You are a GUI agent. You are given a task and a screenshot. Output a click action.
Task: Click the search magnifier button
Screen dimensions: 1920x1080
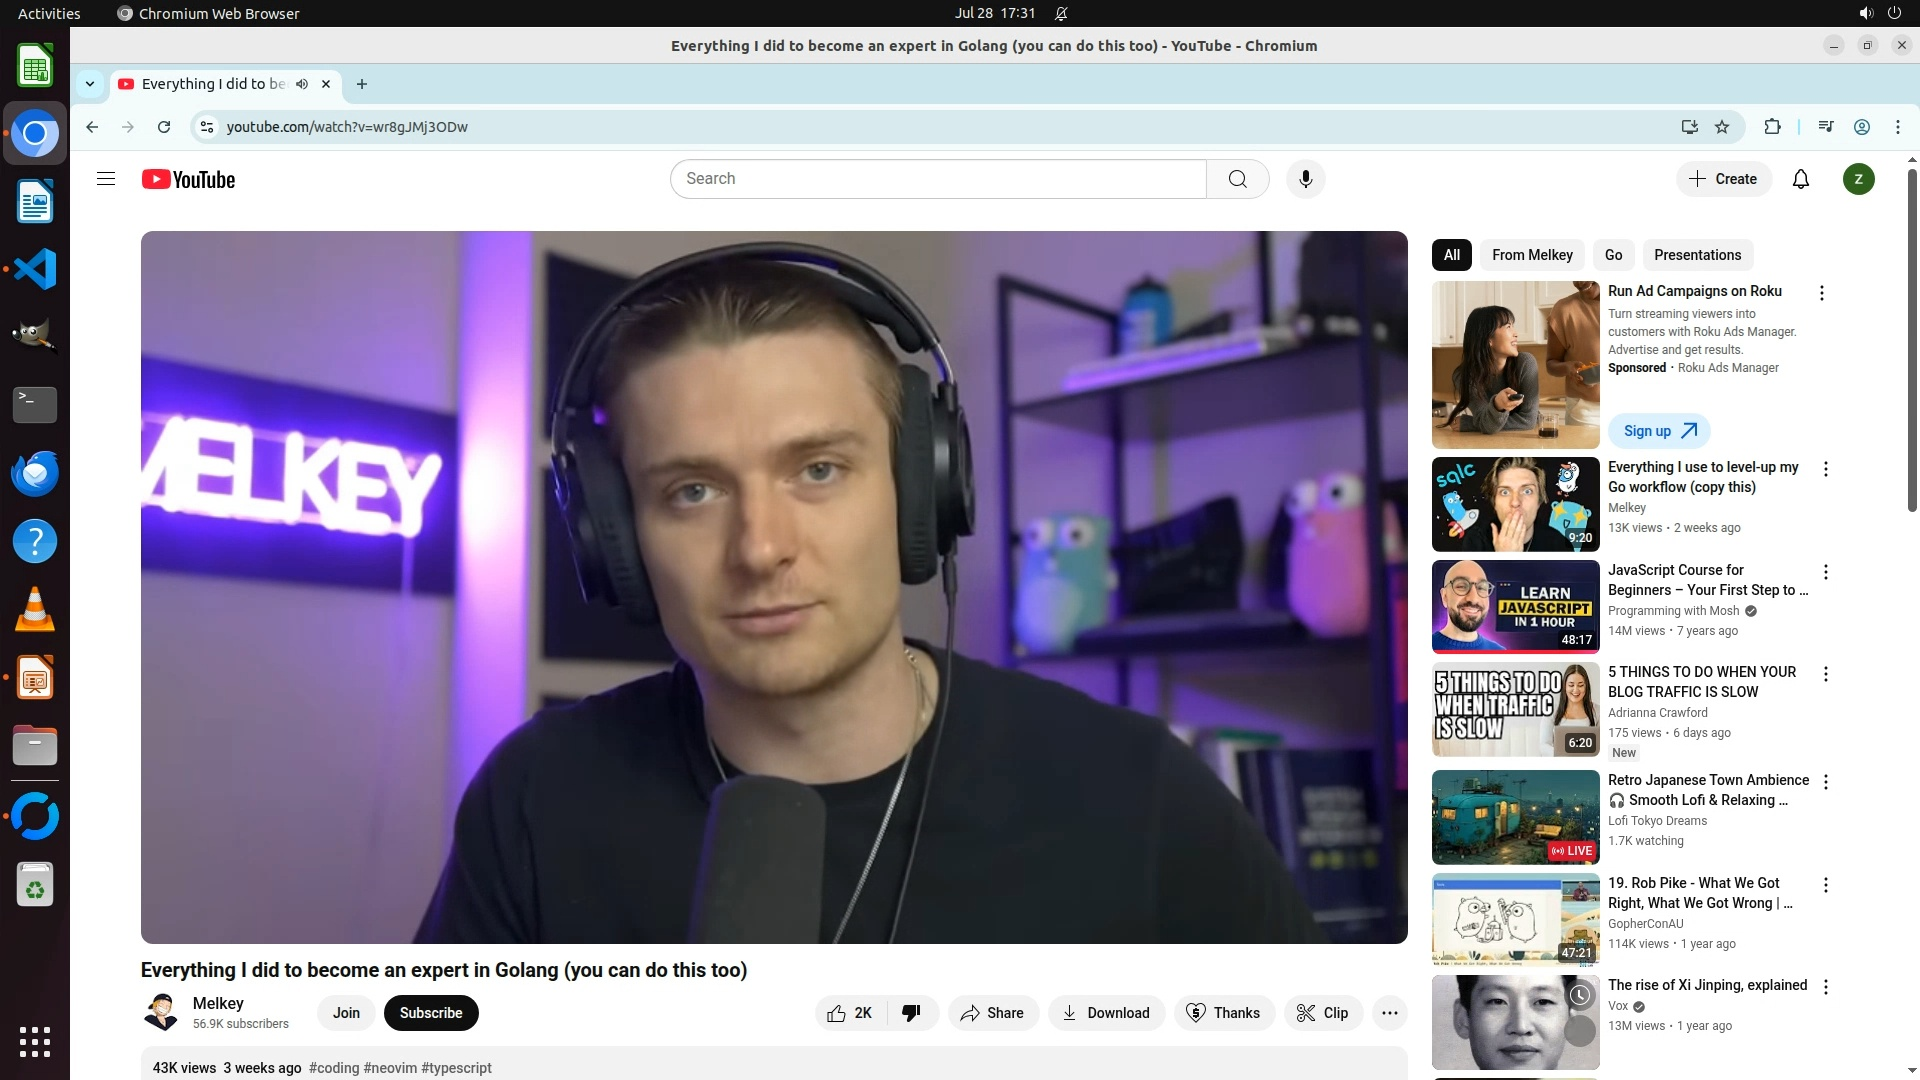pos(1237,179)
